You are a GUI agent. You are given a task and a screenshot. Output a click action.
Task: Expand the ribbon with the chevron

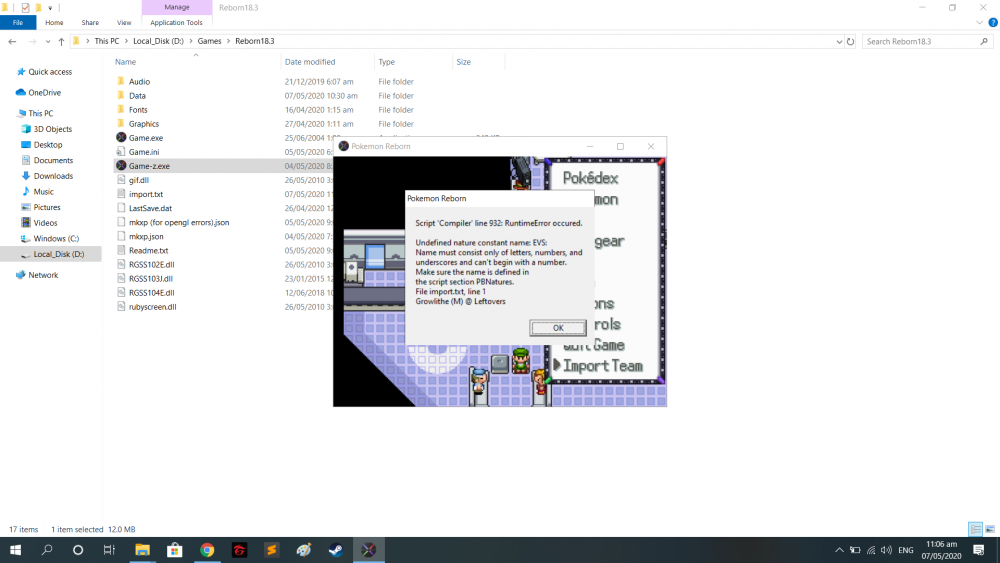tap(979, 22)
